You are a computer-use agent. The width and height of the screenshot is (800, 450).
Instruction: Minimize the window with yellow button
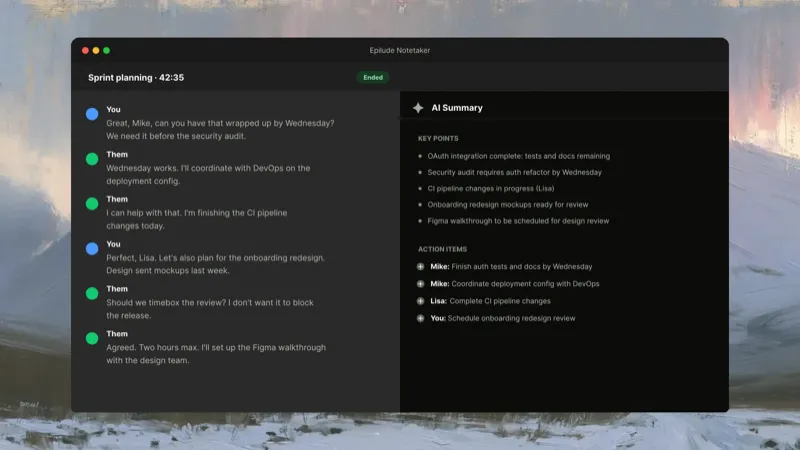coord(96,51)
